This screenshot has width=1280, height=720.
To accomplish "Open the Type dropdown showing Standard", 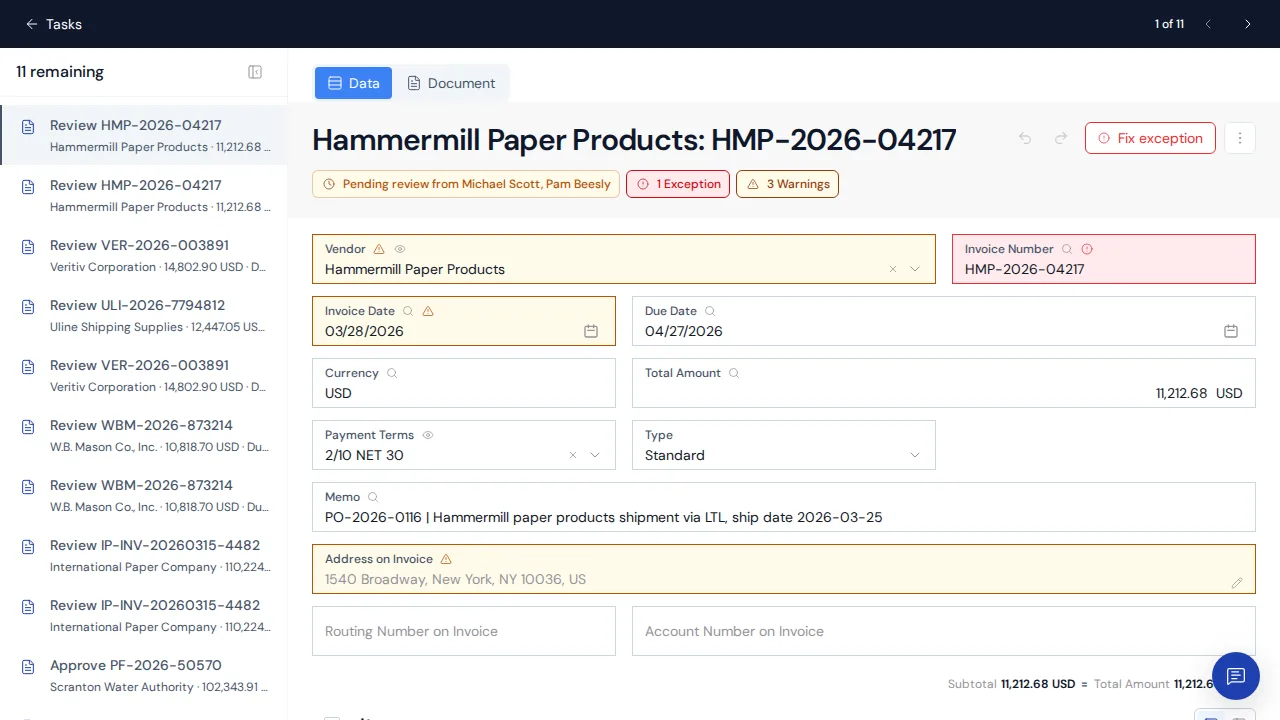I will (x=784, y=445).
